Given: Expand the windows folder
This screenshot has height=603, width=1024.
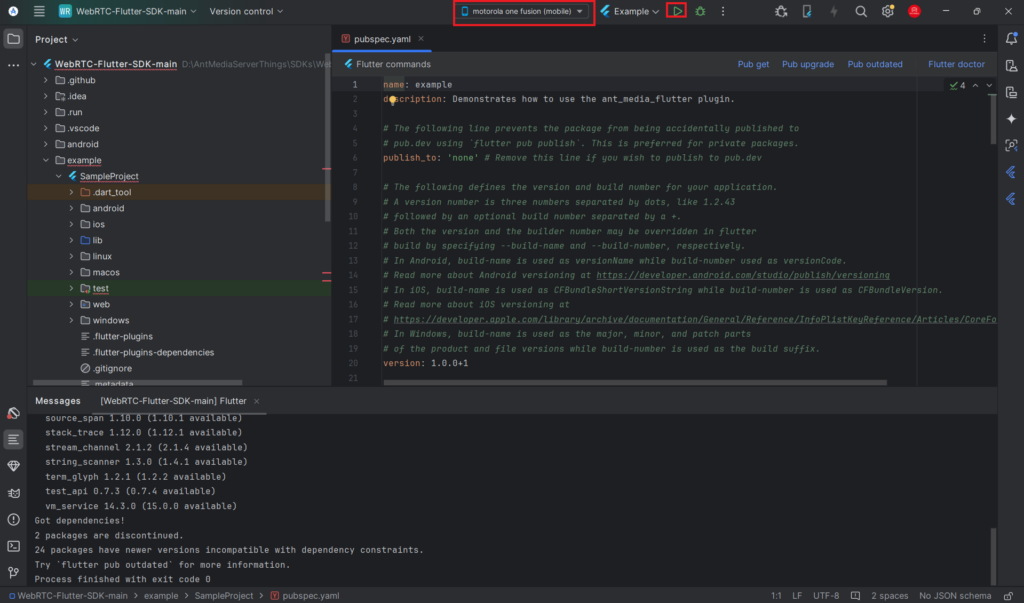Looking at the screenshot, I should [71, 320].
